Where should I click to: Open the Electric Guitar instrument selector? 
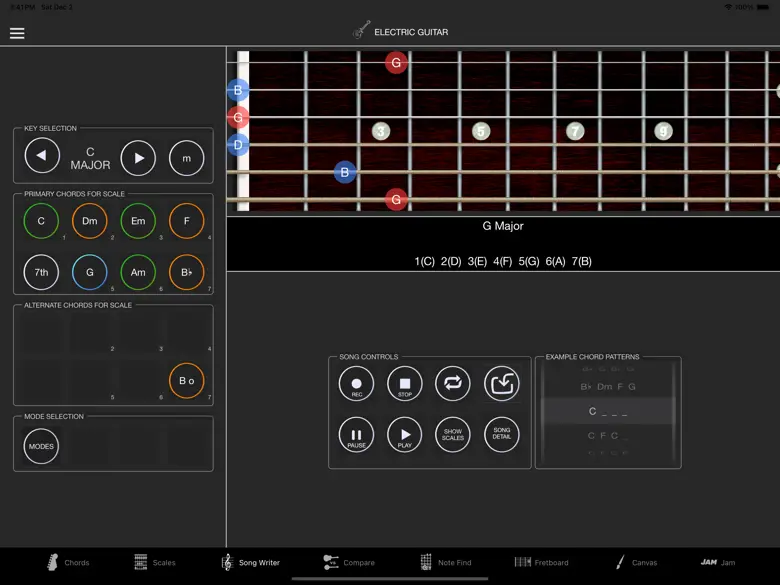click(x=400, y=32)
